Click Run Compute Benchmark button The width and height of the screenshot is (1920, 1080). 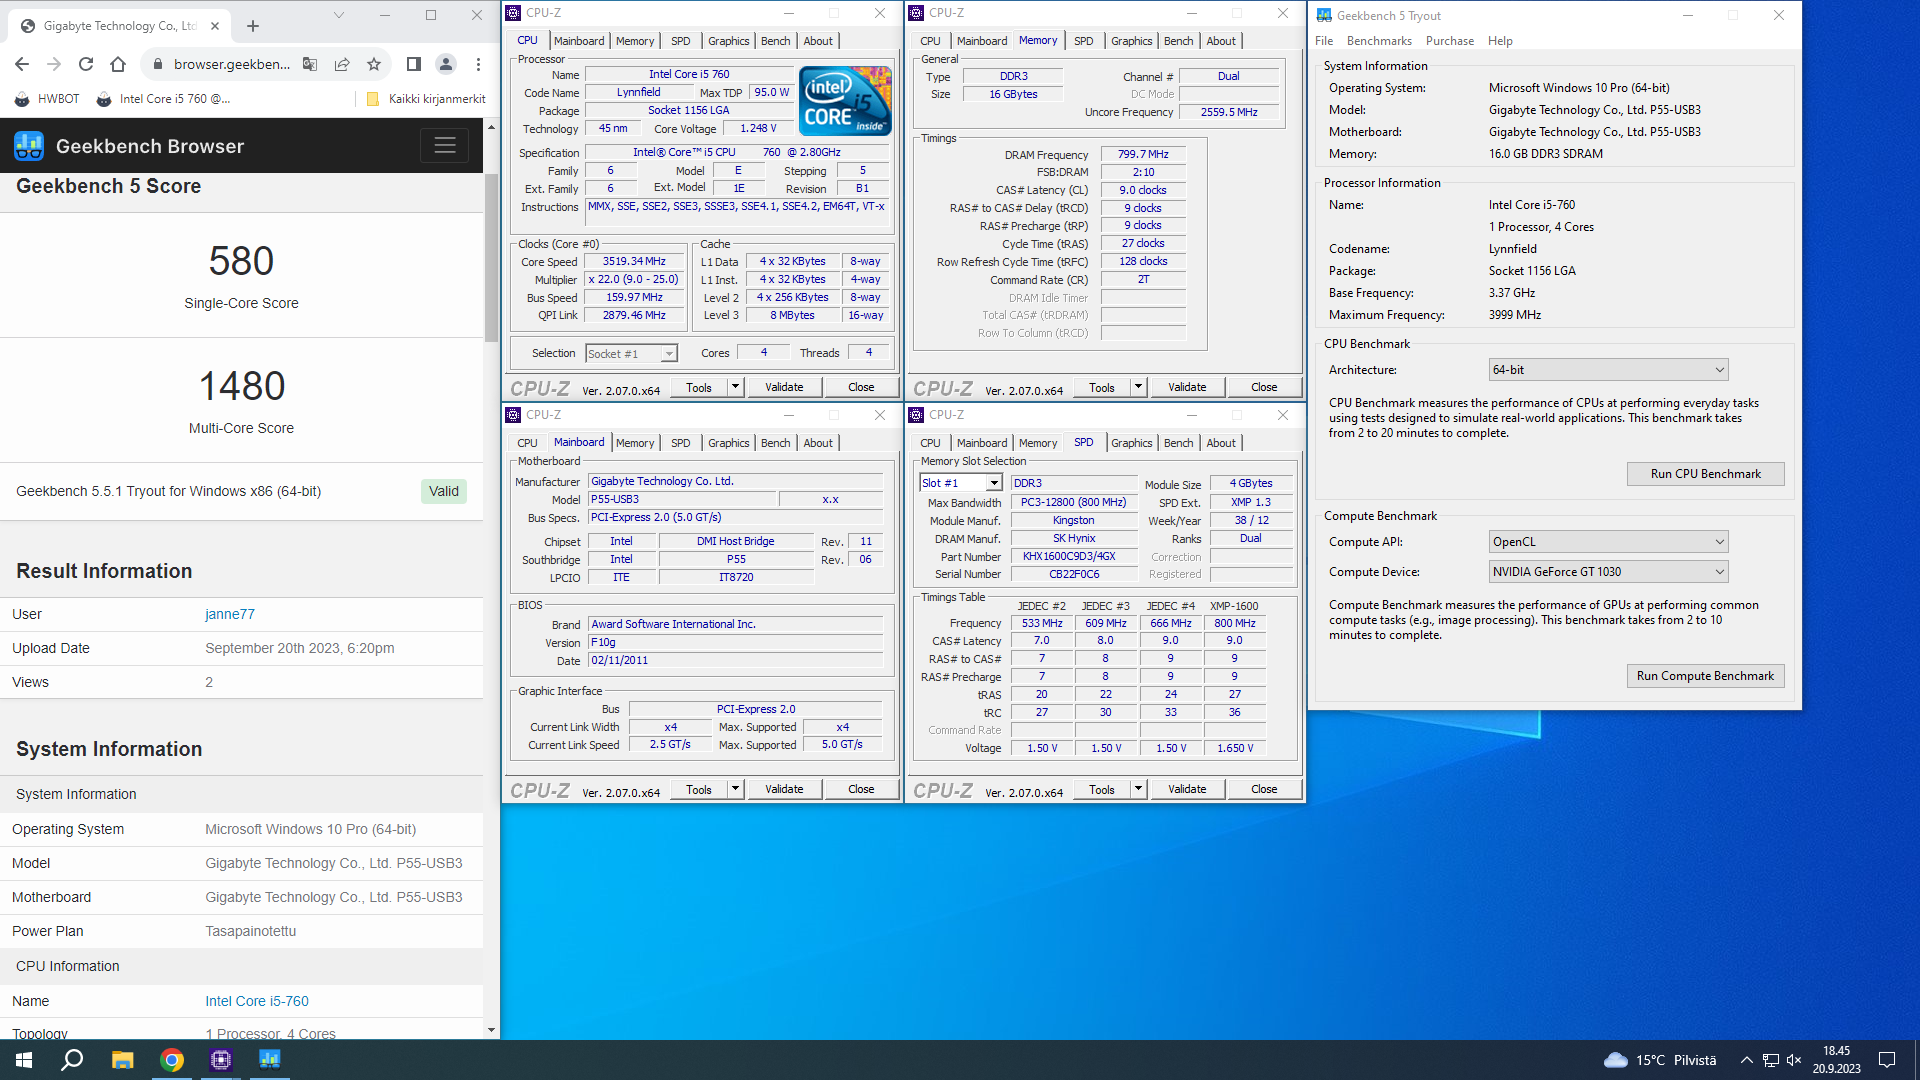click(x=1705, y=676)
